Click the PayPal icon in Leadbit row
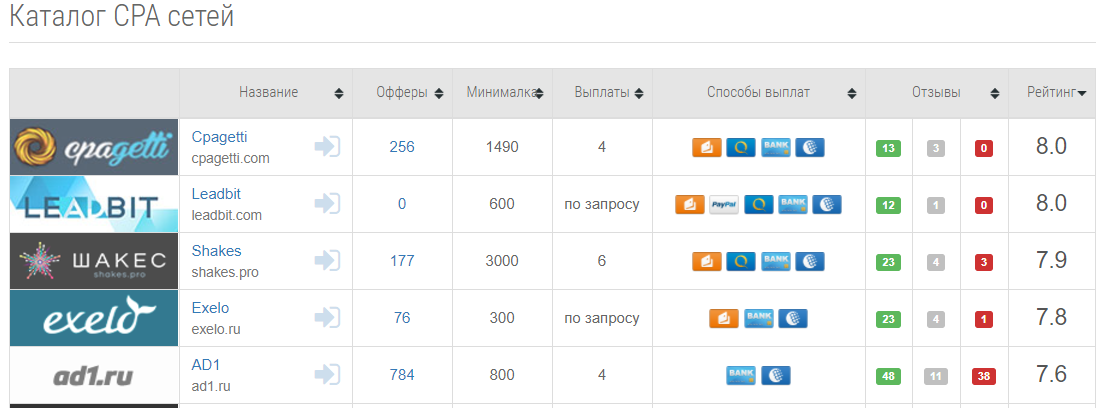This screenshot has width=1117, height=408. 724,204
